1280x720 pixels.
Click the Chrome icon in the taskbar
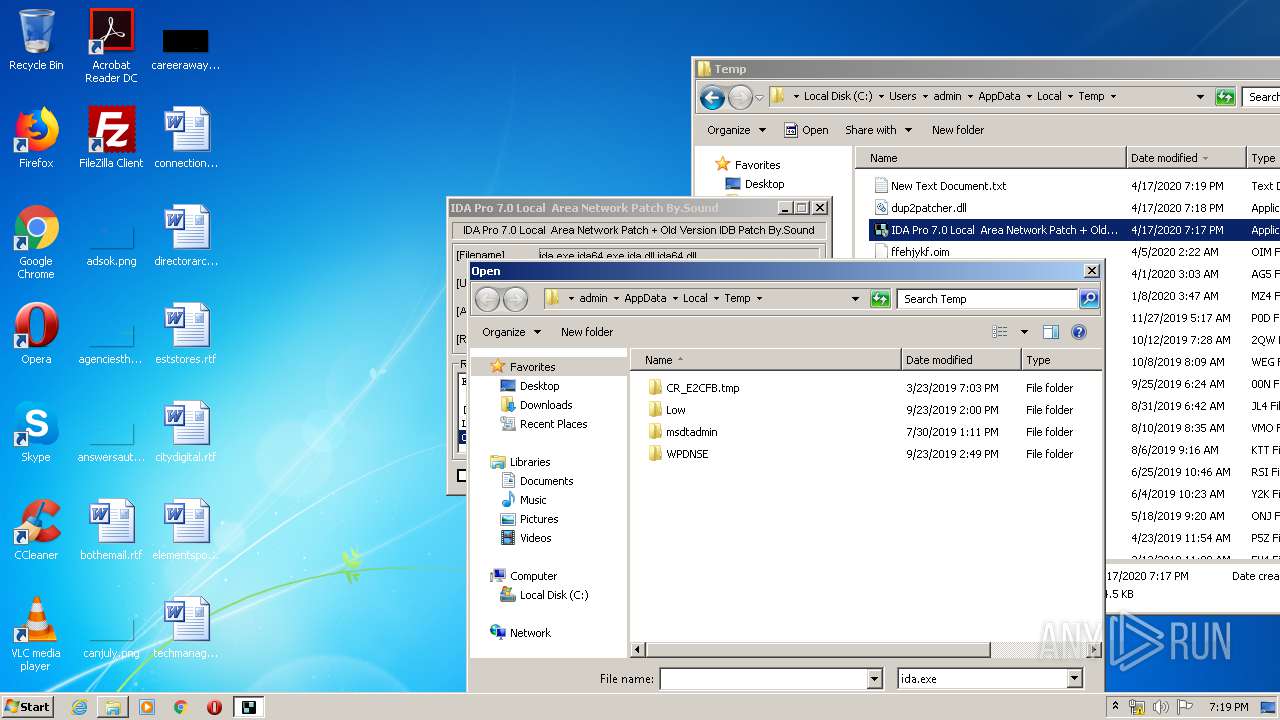[x=180, y=707]
